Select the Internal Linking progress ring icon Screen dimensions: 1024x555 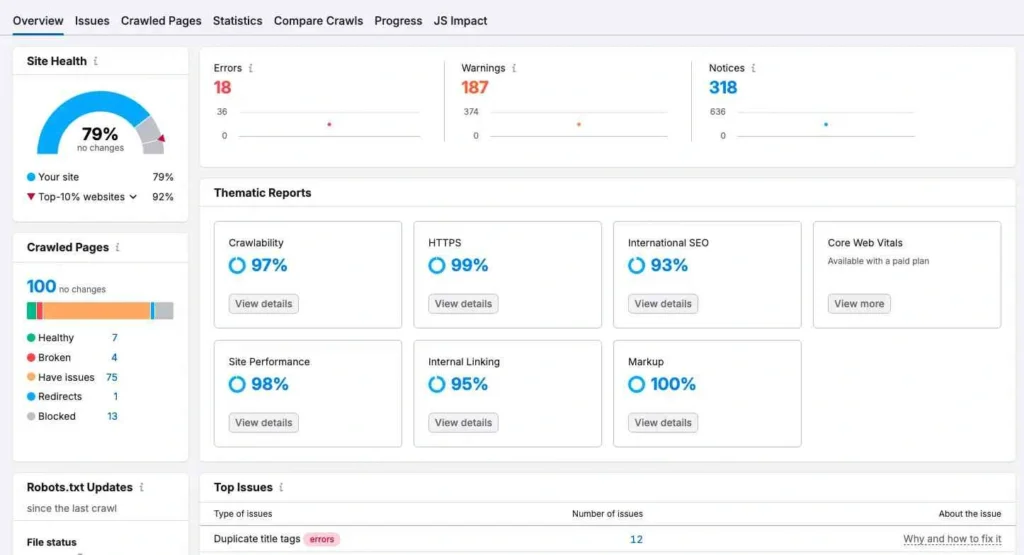[x=437, y=384]
